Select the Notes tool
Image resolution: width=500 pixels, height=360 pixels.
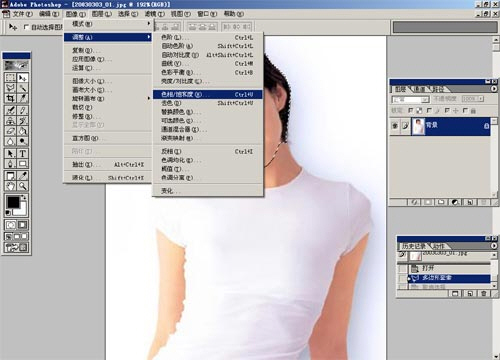tap(10, 175)
